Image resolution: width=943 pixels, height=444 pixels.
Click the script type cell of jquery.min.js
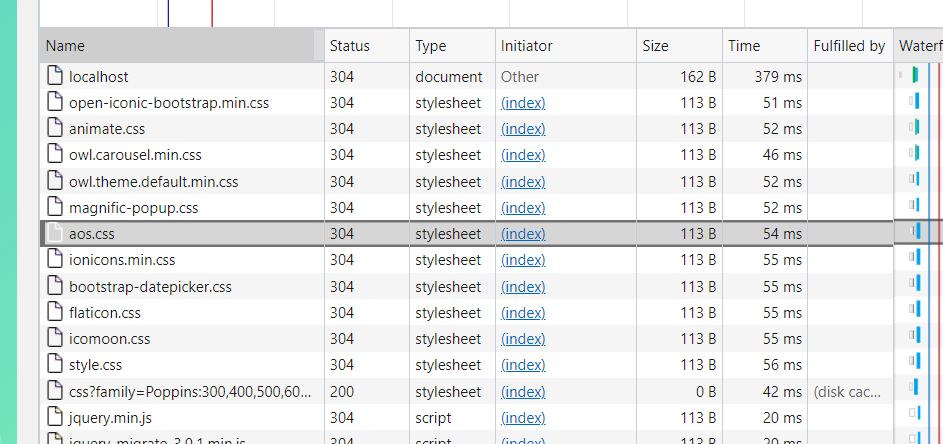[x=433, y=418]
